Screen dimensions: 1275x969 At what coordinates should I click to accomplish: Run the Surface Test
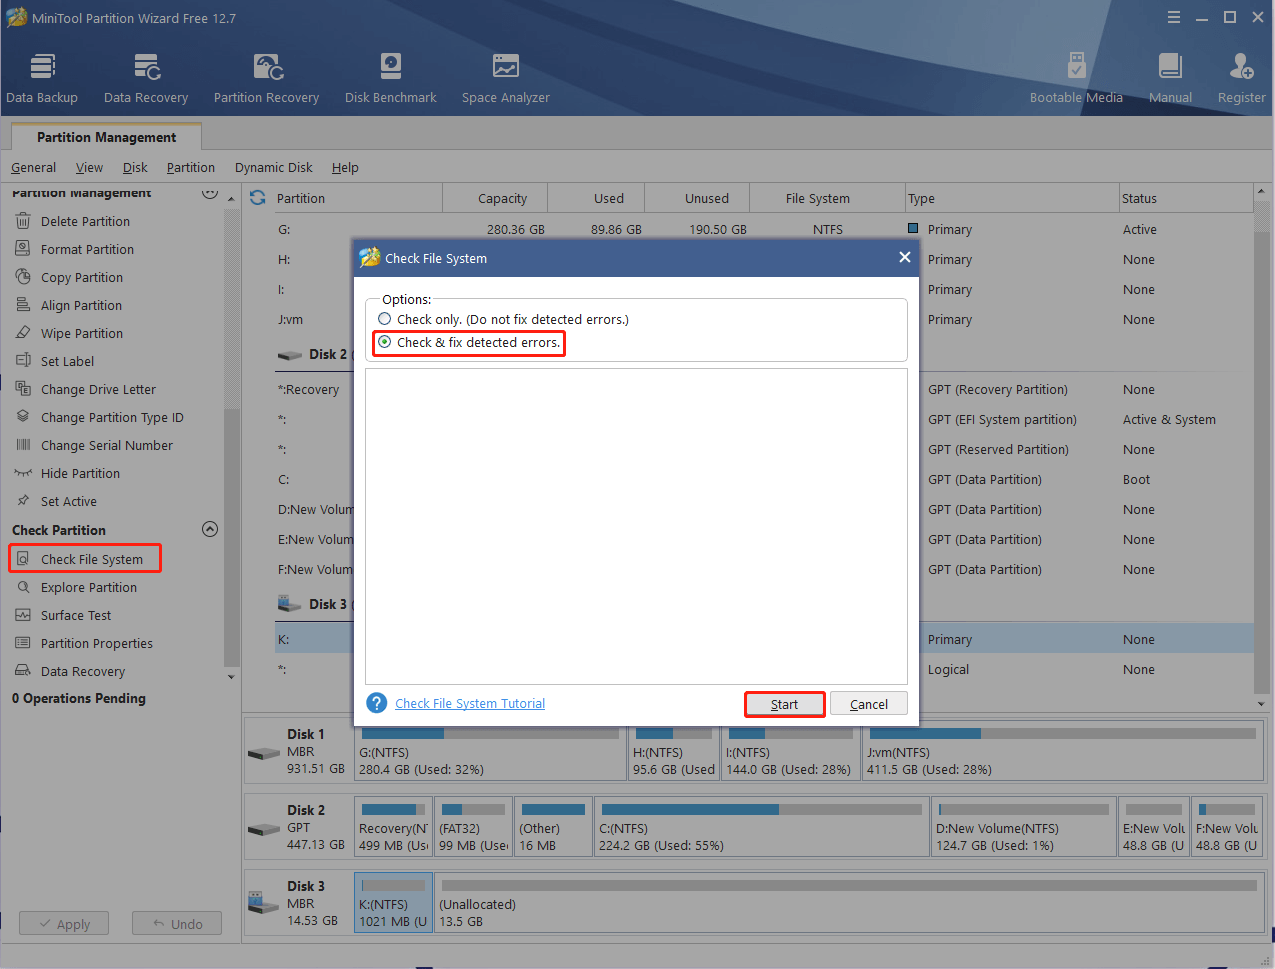pos(76,616)
